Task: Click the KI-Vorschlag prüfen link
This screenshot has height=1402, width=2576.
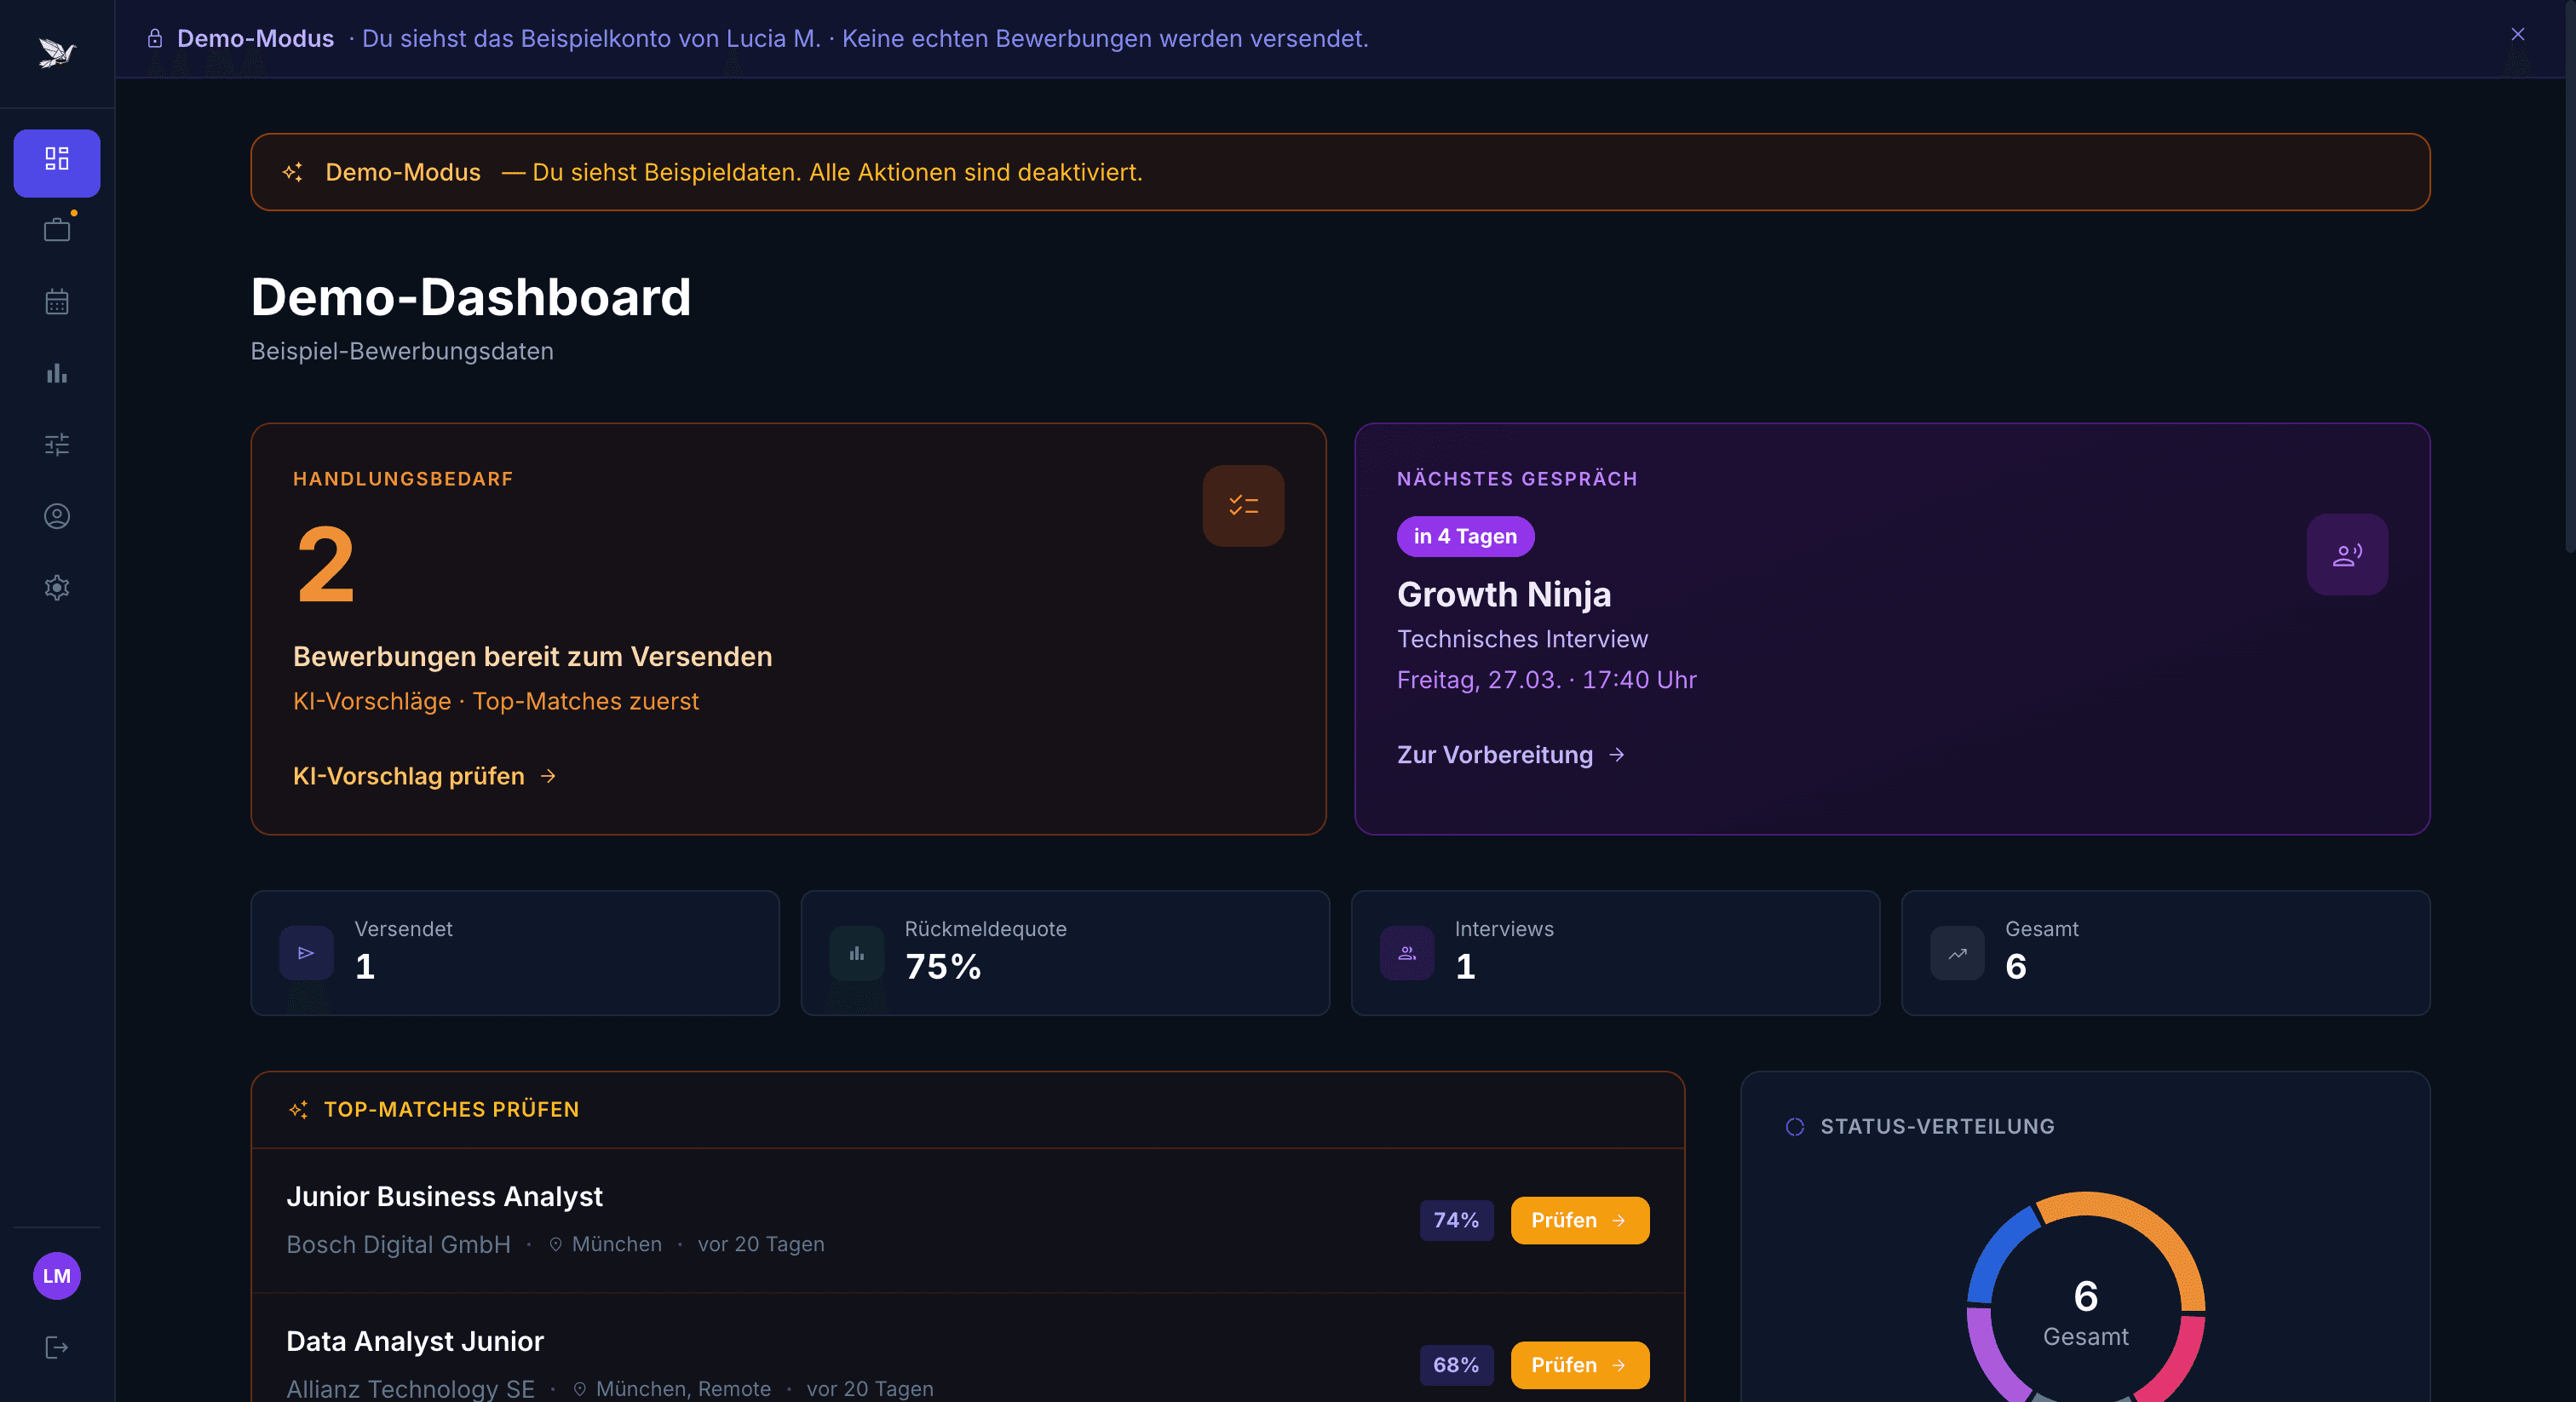Action: (424, 776)
